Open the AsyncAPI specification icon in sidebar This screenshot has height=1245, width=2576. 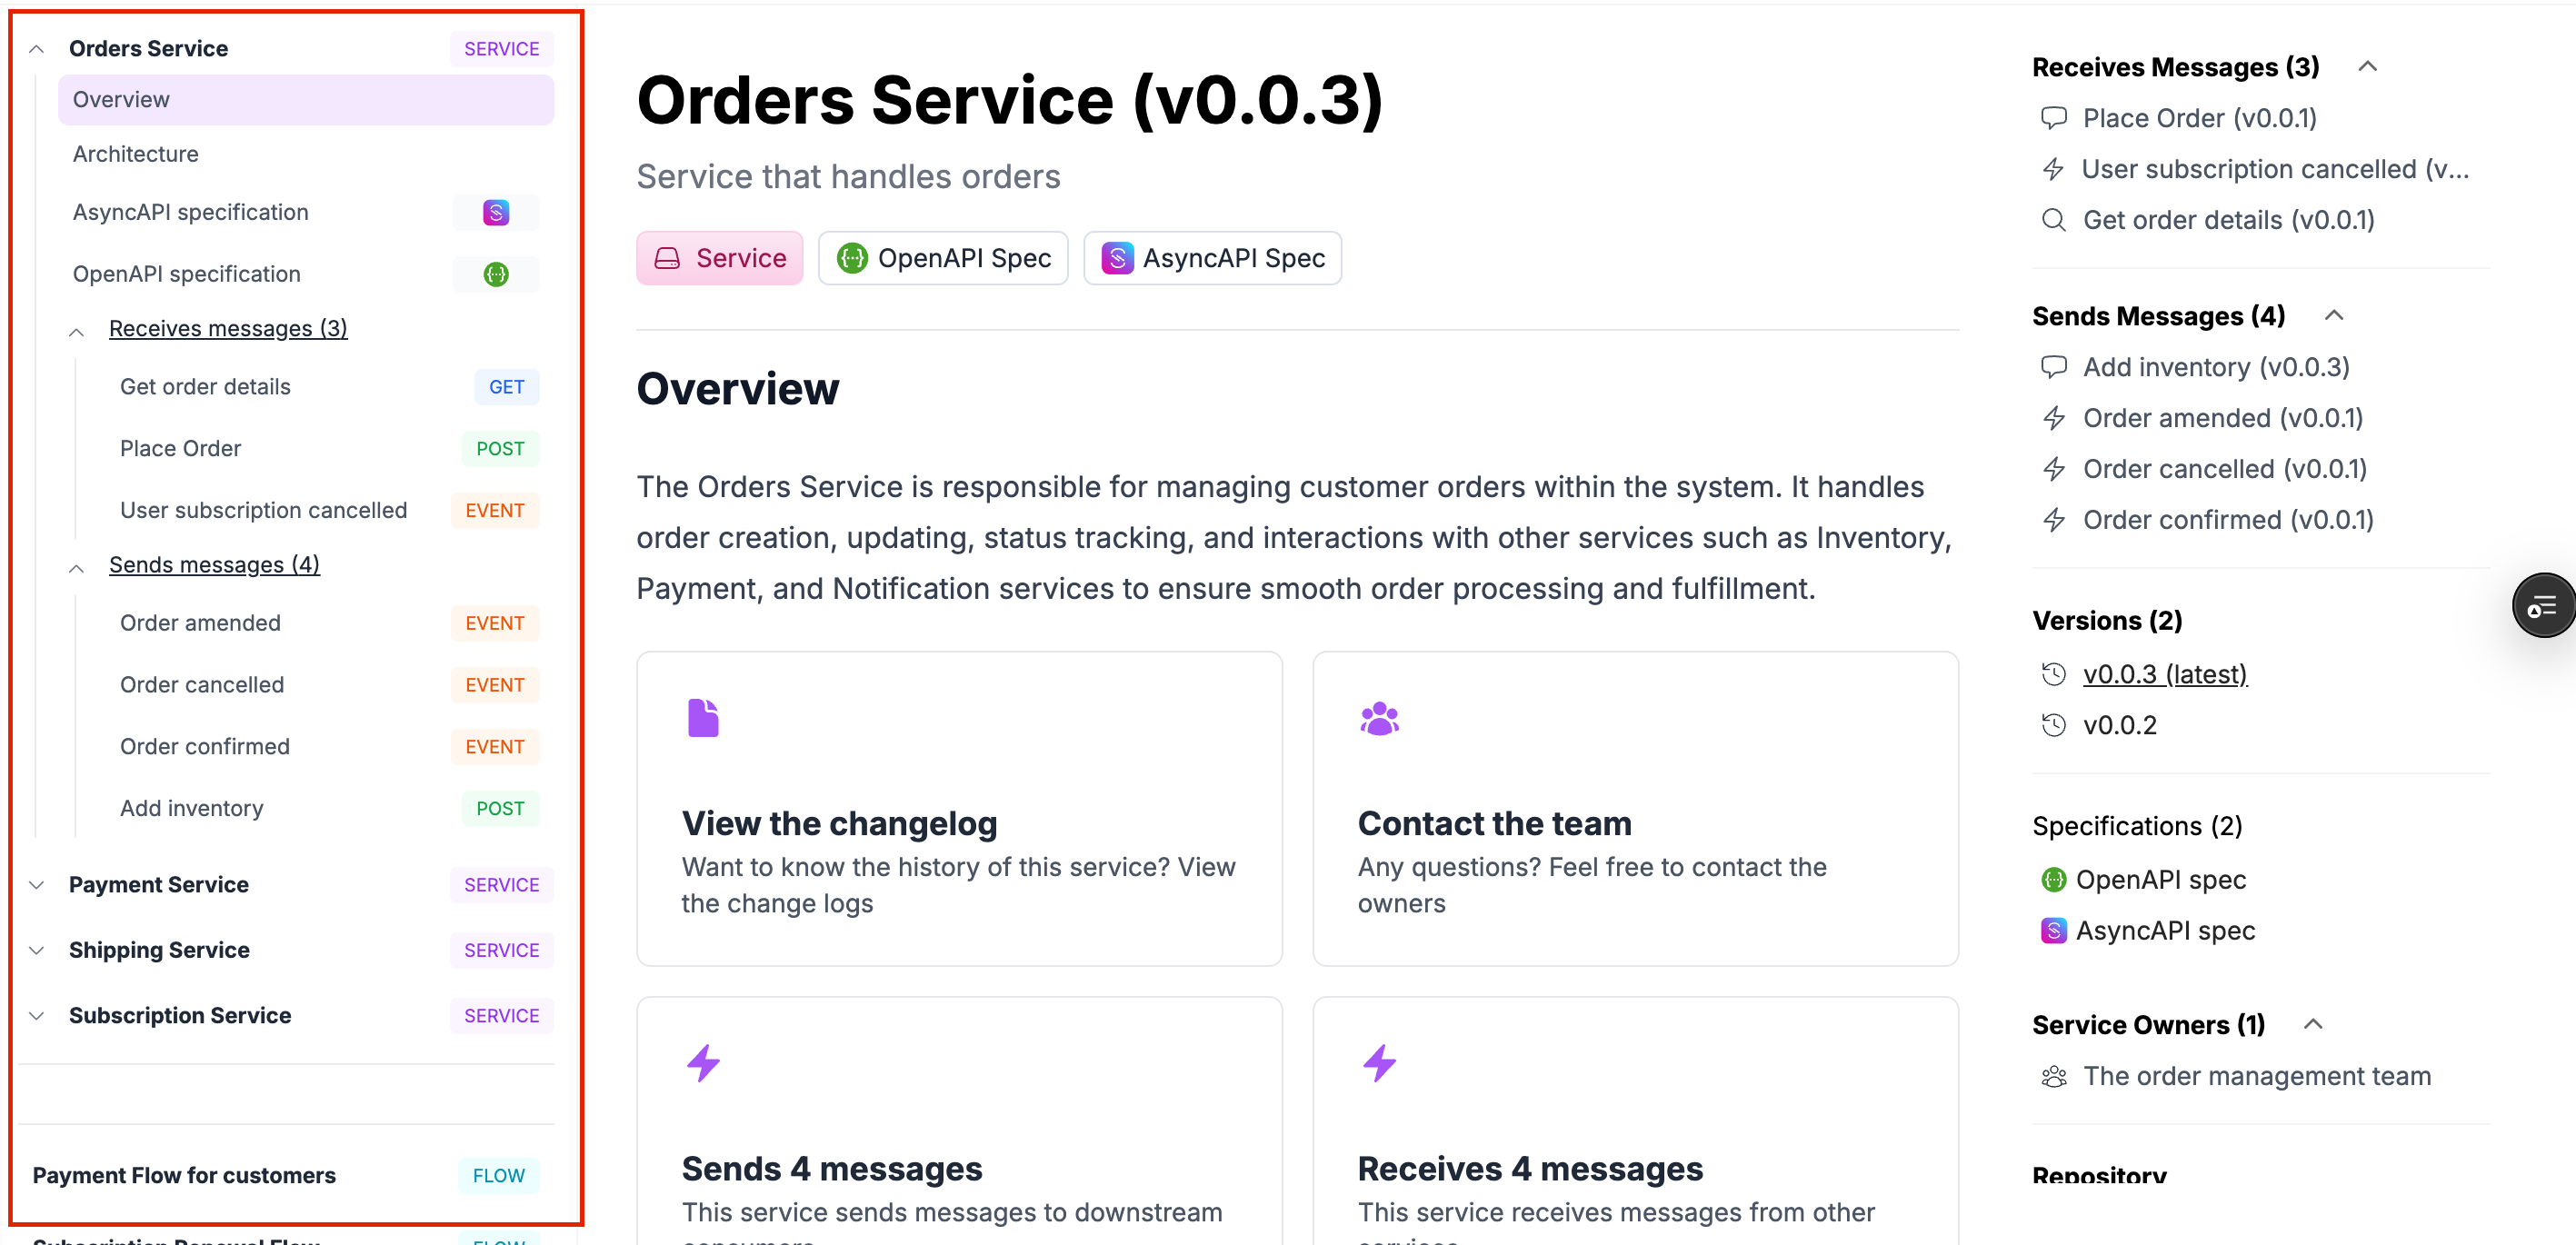[495, 212]
